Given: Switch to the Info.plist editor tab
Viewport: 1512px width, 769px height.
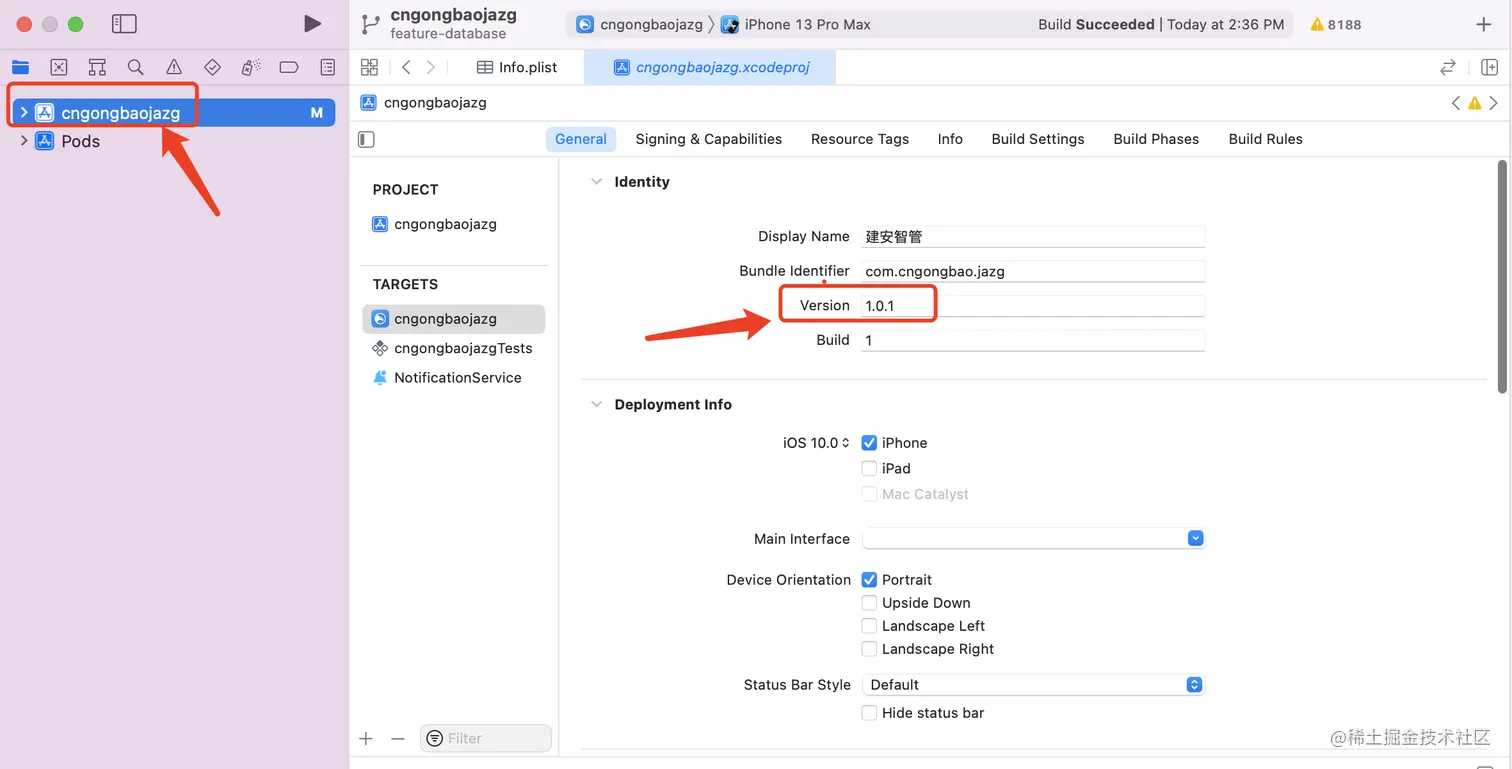Looking at the screenshot, I should (518, 67).
